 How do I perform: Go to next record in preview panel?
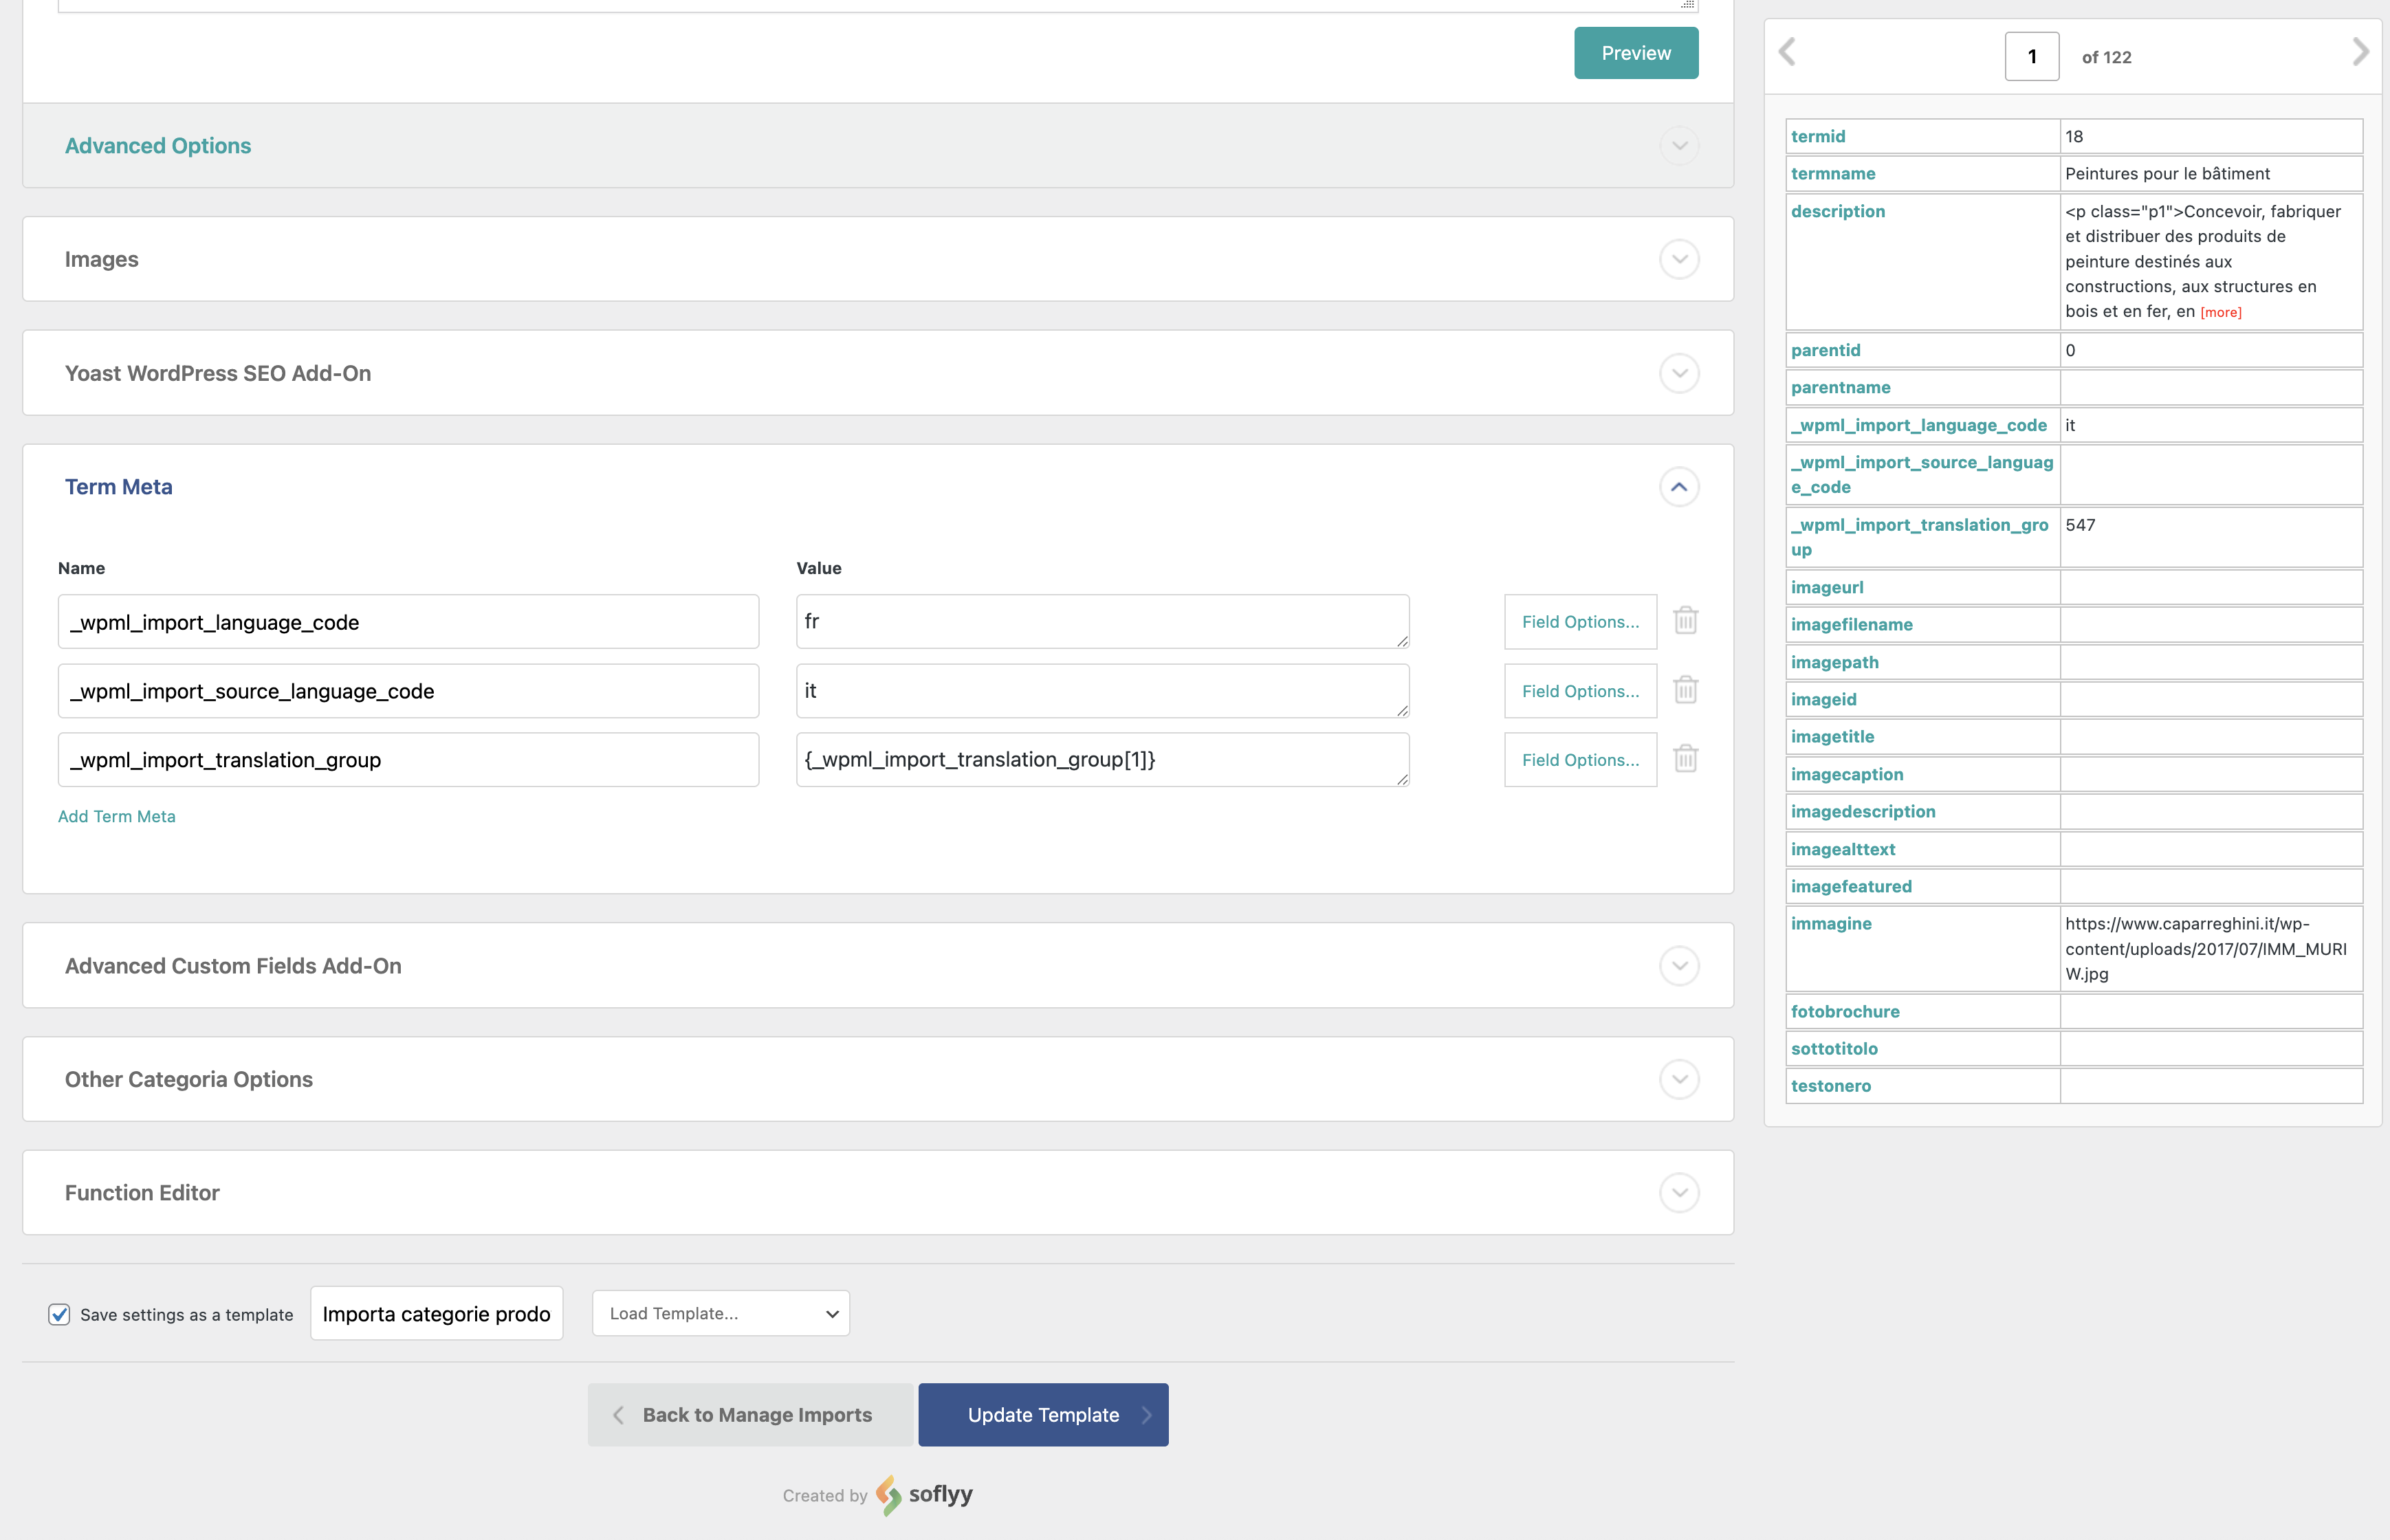point(2360,52)
